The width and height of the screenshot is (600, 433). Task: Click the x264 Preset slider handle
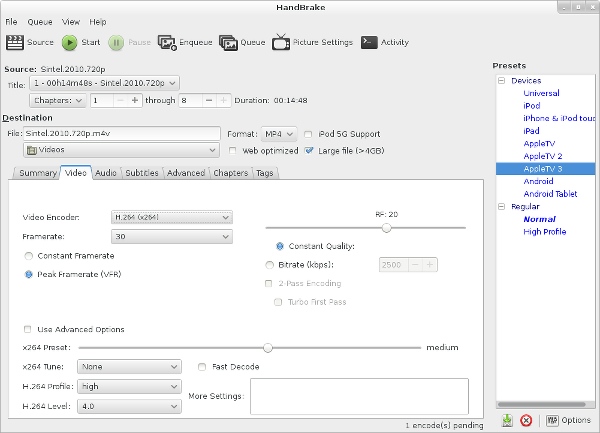click(268, 348)
